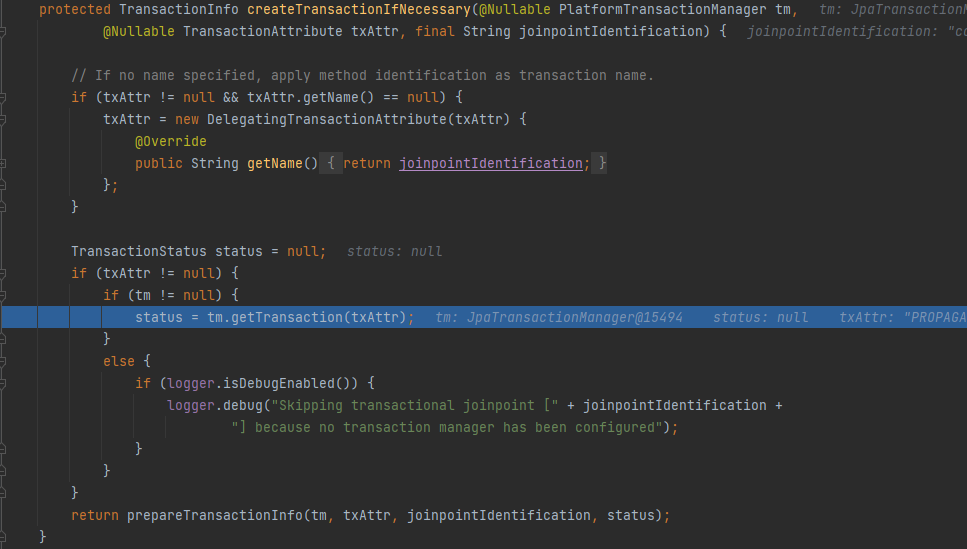The image size is (967, 549).
Task: Click the 'final' keyword in the parameter list
Action: tap(435, 31)
